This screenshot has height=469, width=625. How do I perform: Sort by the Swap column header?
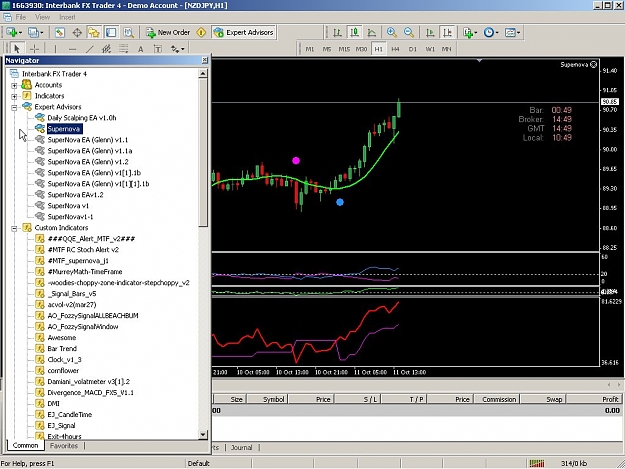point(543,399)
